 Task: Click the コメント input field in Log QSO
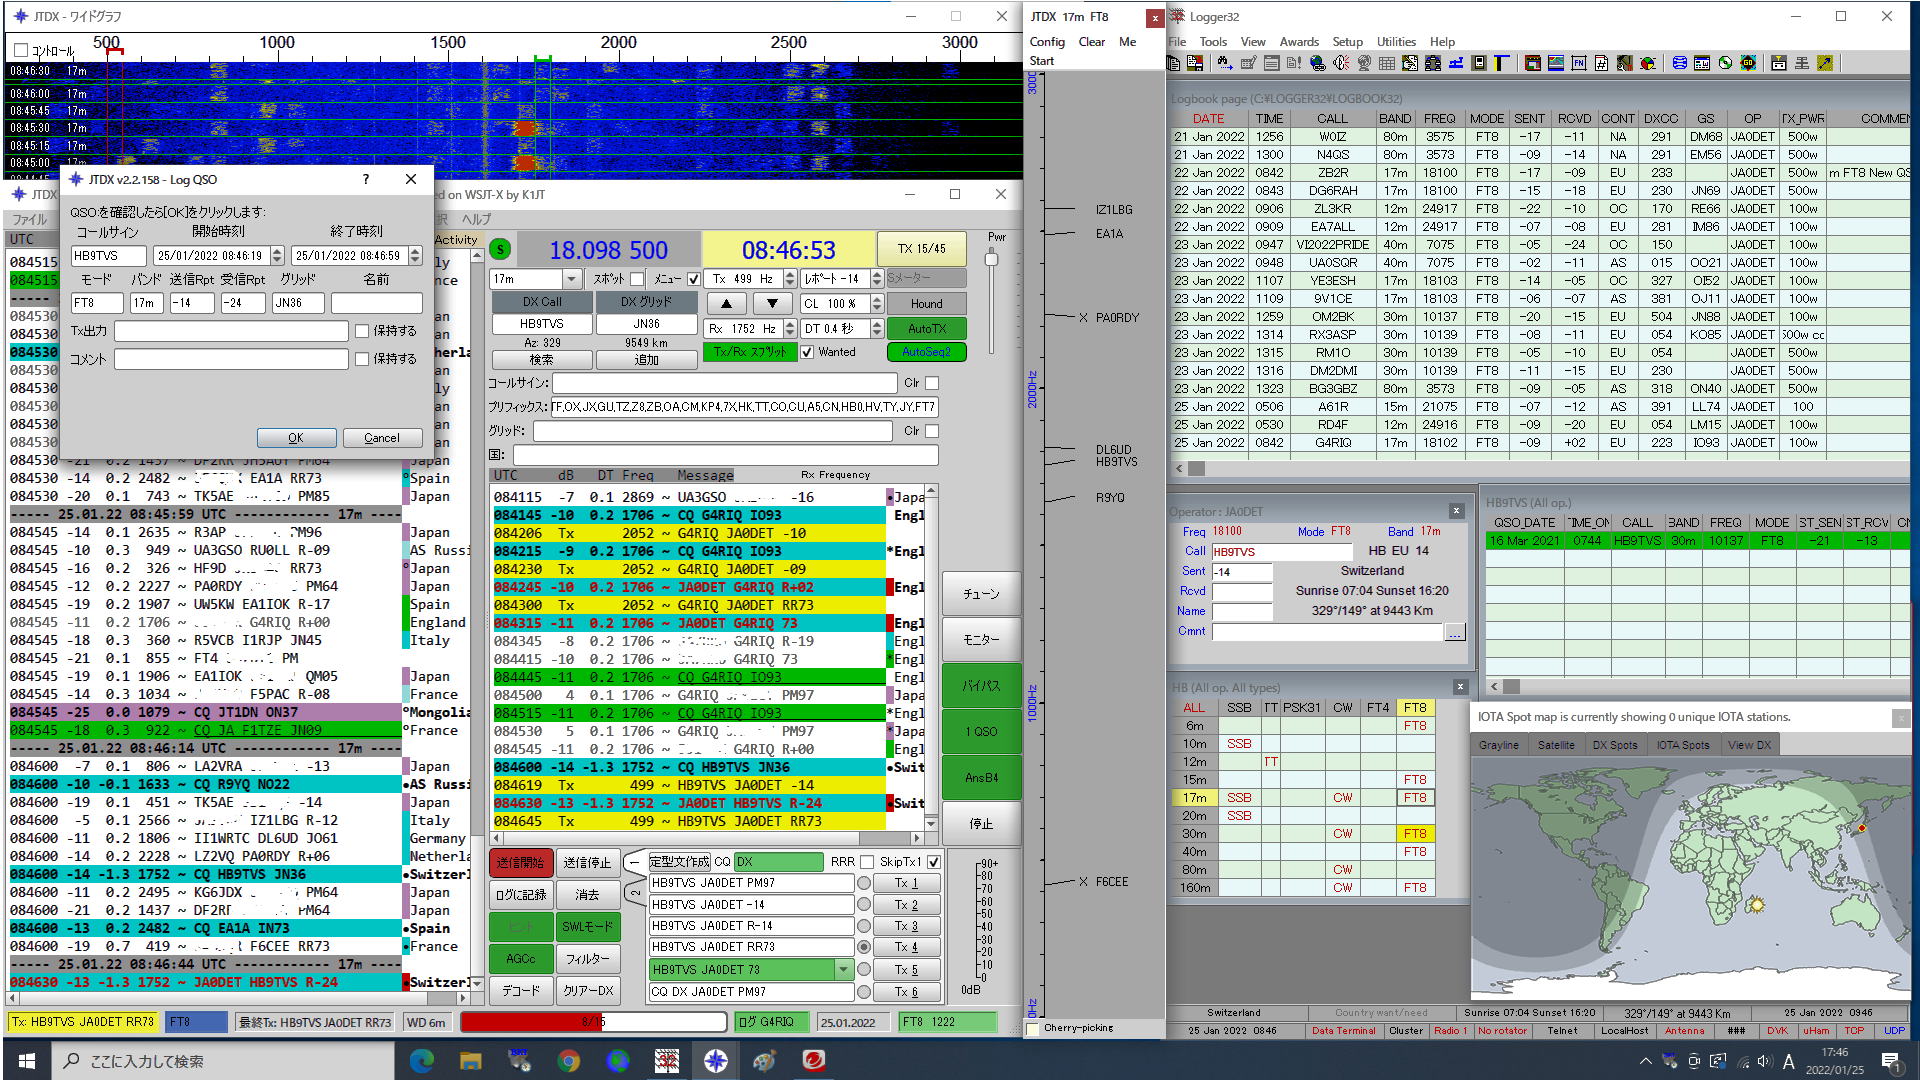(x=231, y=359)
